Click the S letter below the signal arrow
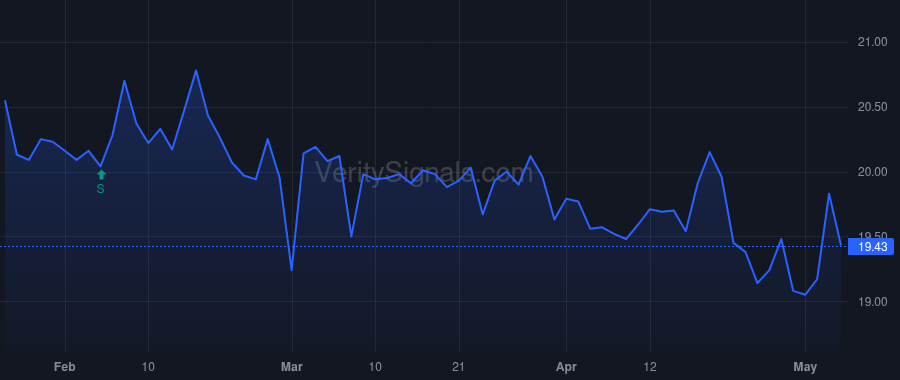The image size is (900, 380). tap(100, 189)
